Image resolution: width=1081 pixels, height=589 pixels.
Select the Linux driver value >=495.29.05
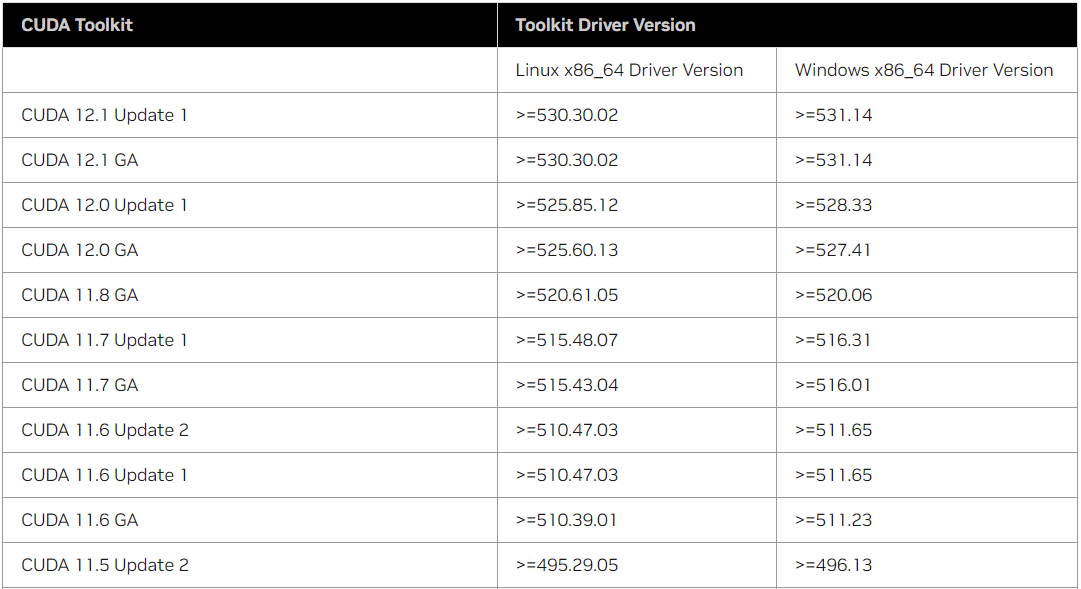567,565
